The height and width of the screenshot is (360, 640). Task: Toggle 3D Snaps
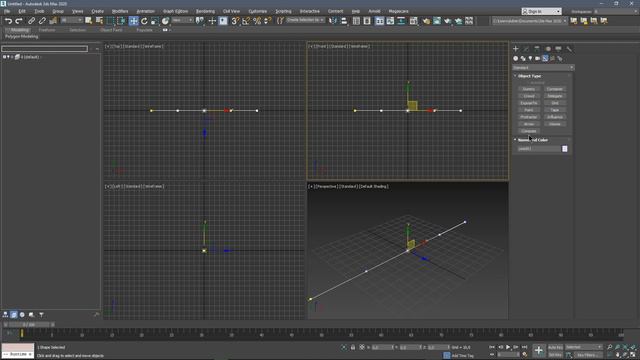(235, 20)
